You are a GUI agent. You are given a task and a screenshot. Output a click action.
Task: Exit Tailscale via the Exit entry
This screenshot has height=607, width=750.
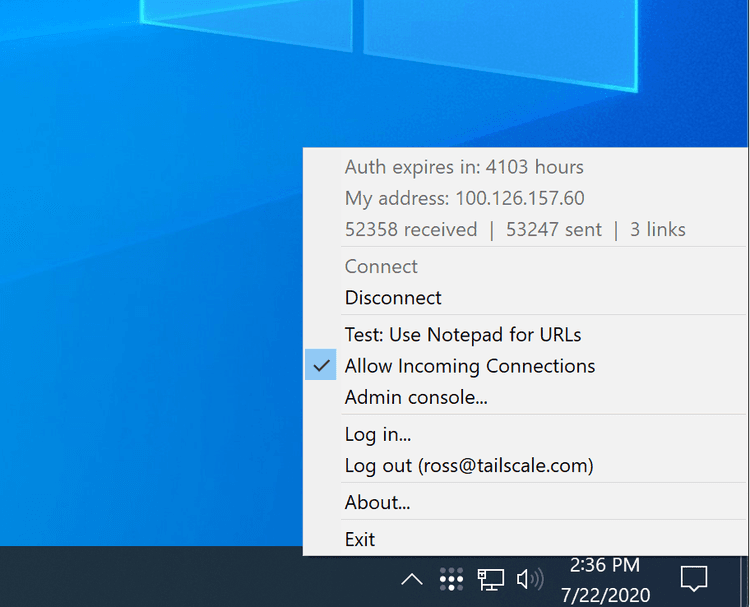(360, 539)
